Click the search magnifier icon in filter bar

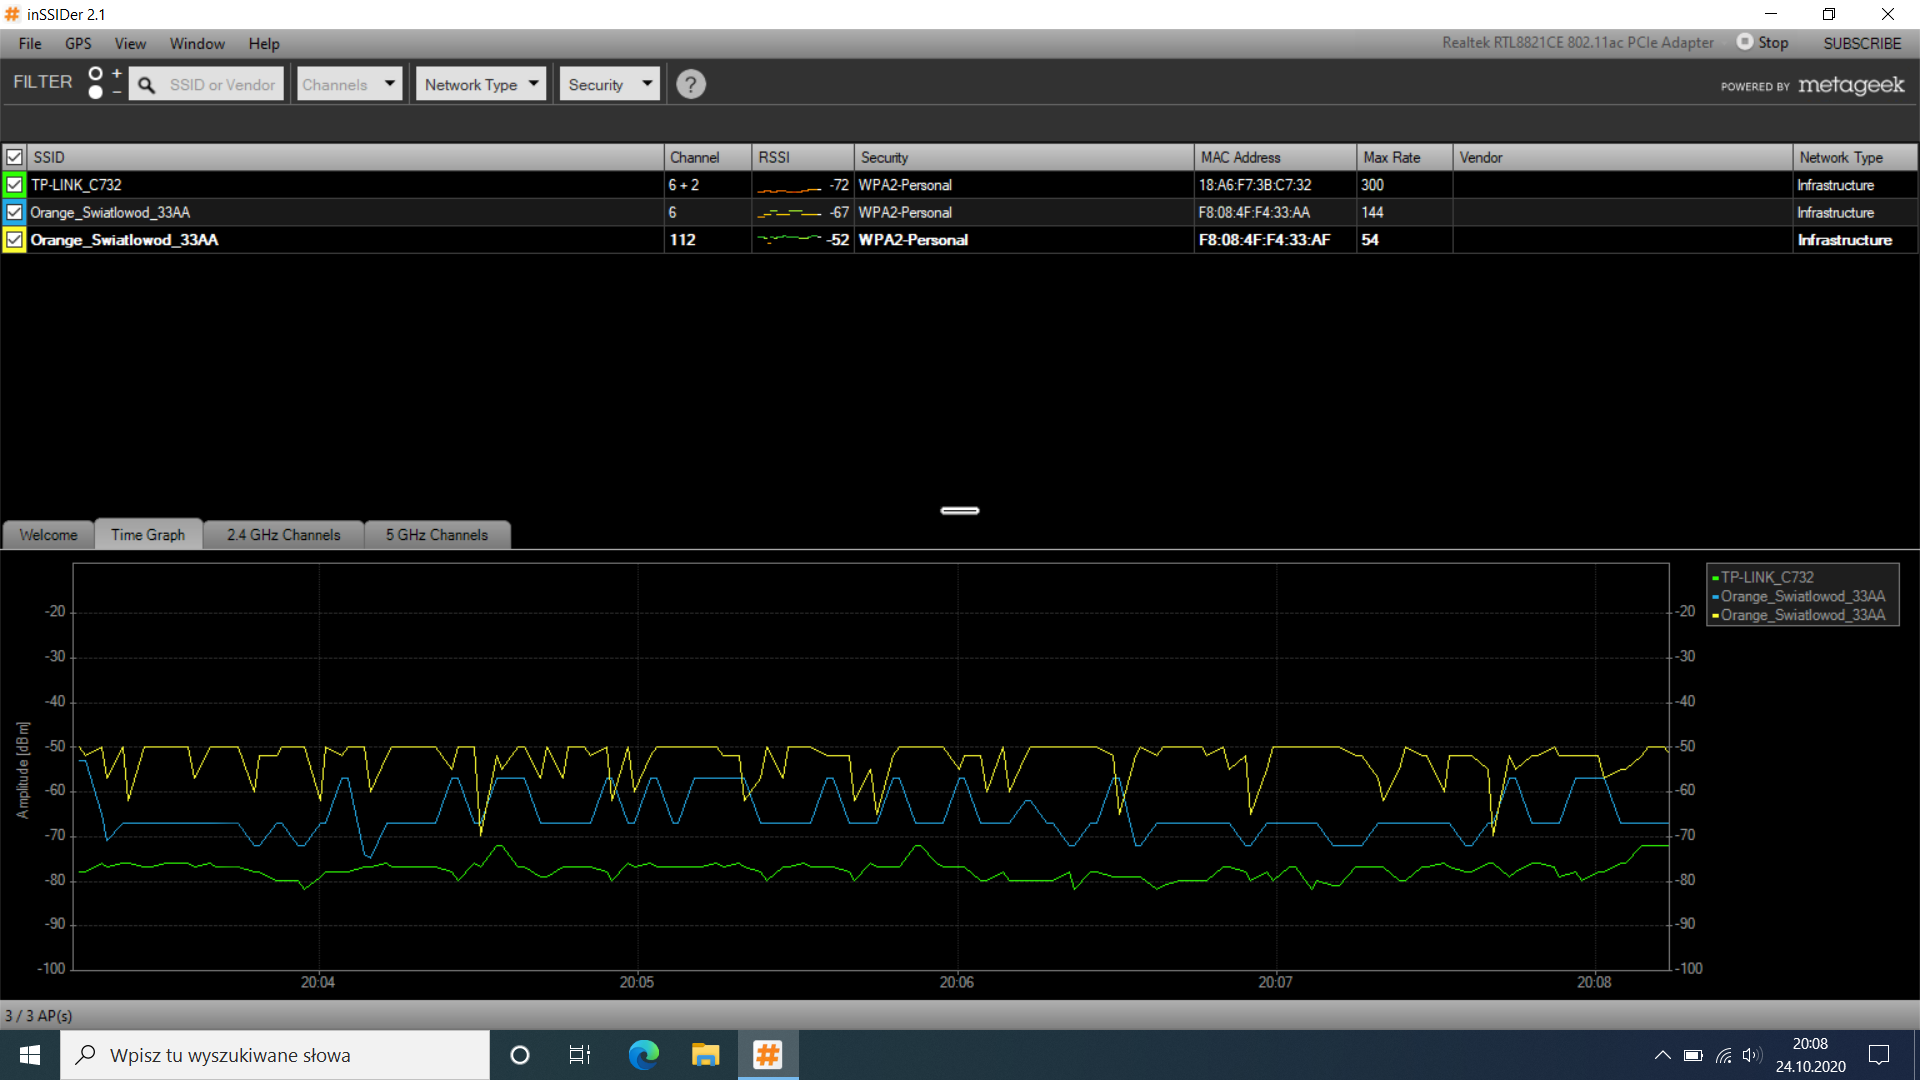146,85
